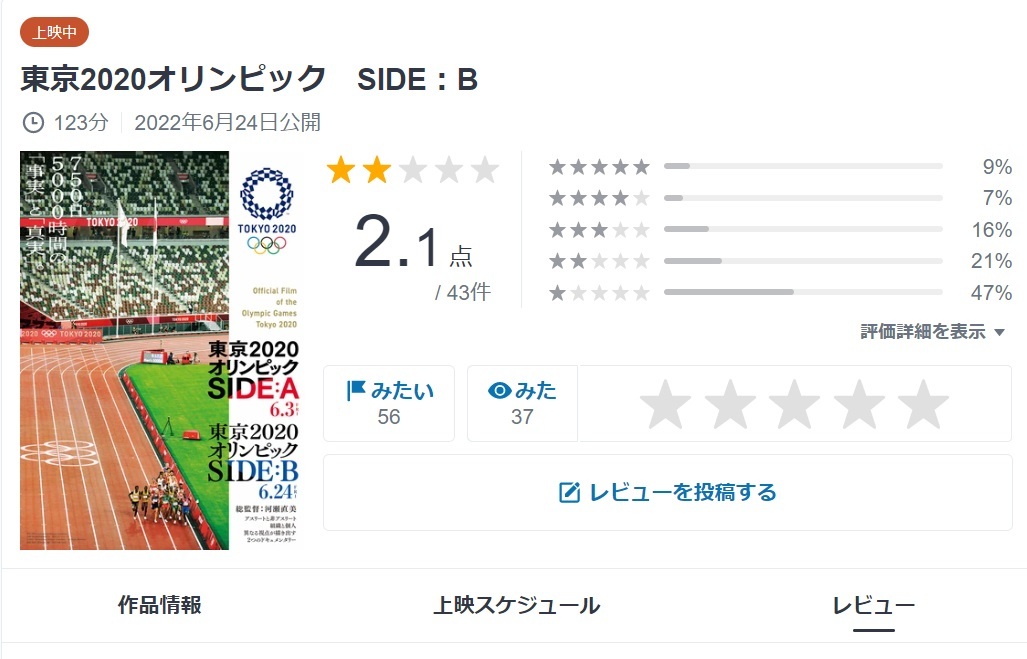Image resolution: width=1027 pixels, height=659 pixels.
Task: Click the first rating star to rate
Action: 666,404
